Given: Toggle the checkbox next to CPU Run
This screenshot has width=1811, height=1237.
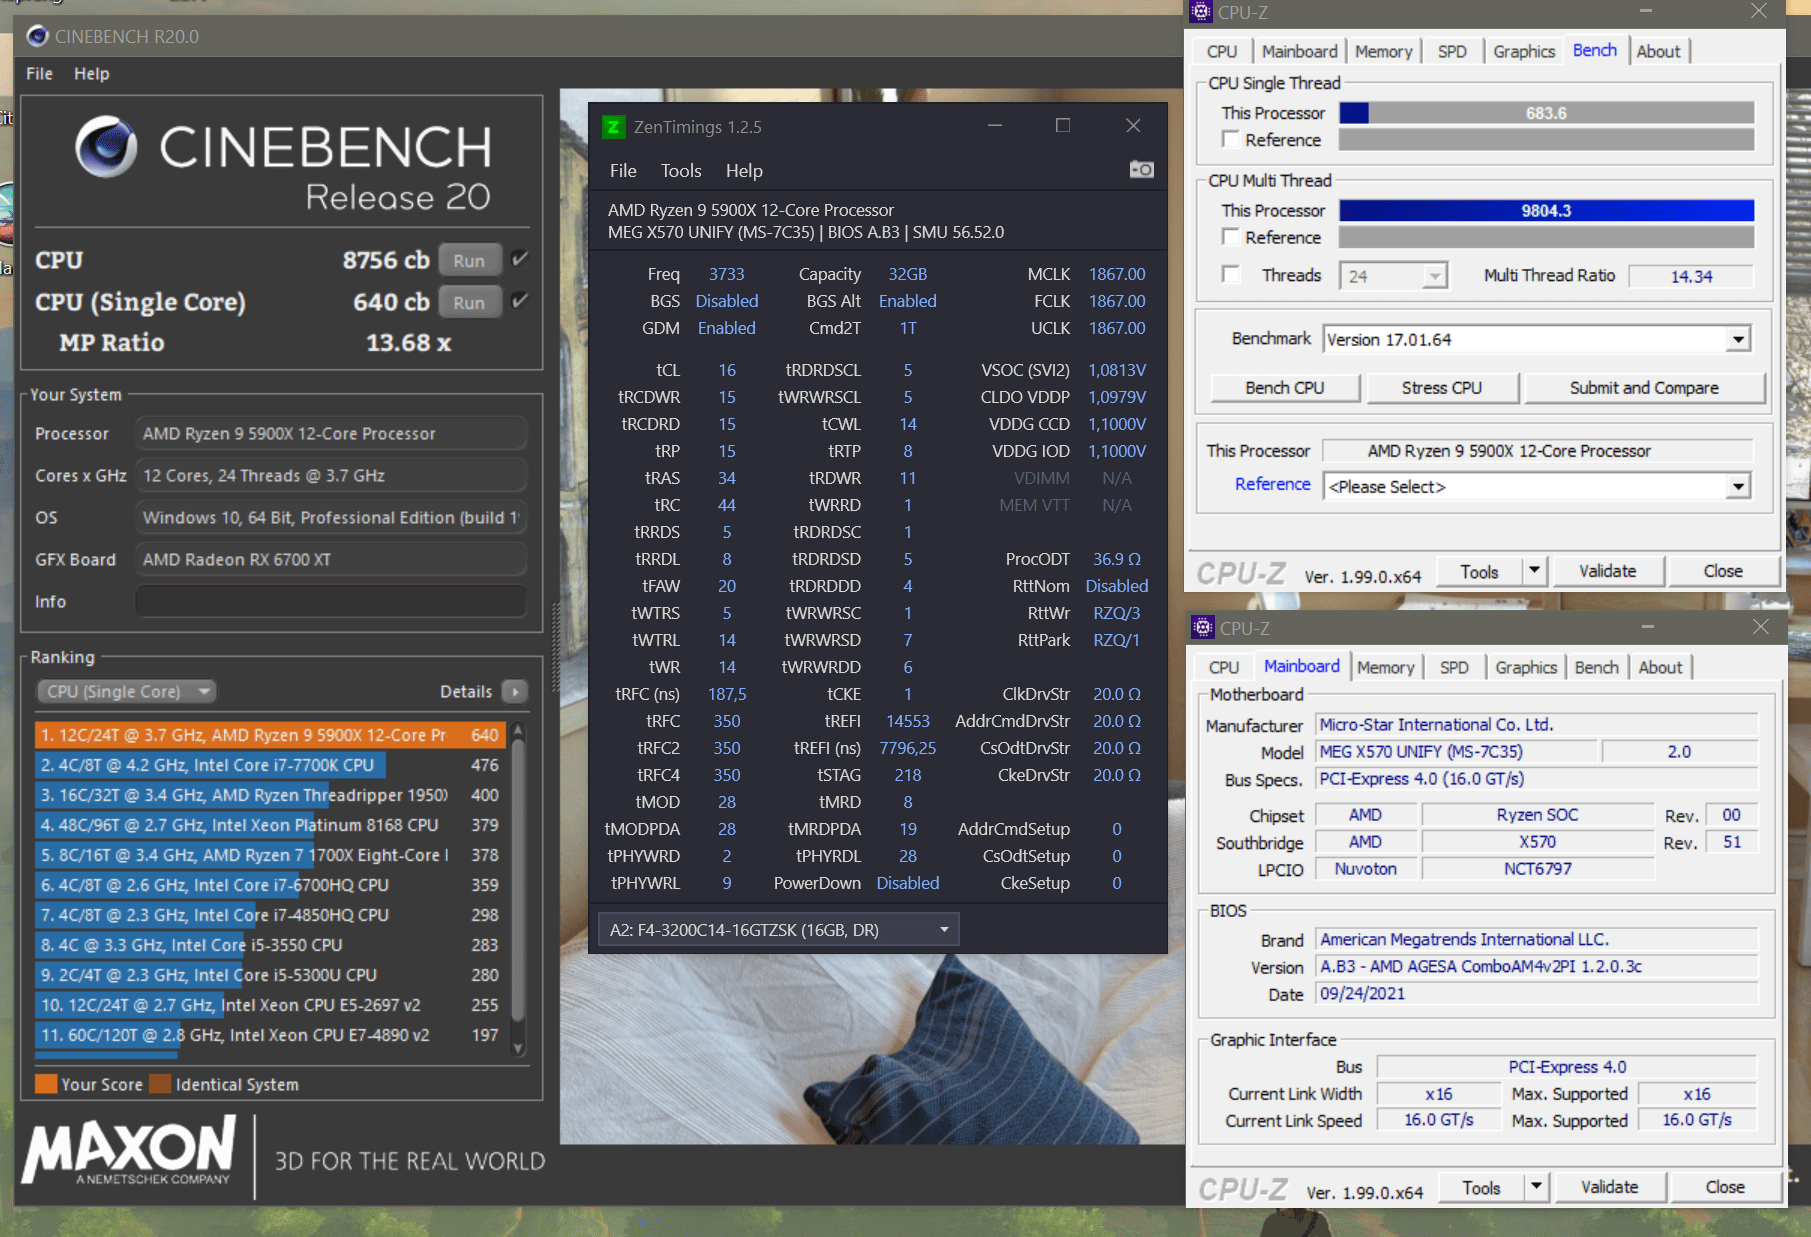Looking at the screenshot, I should pyautogui.click(x=519, y=259).
